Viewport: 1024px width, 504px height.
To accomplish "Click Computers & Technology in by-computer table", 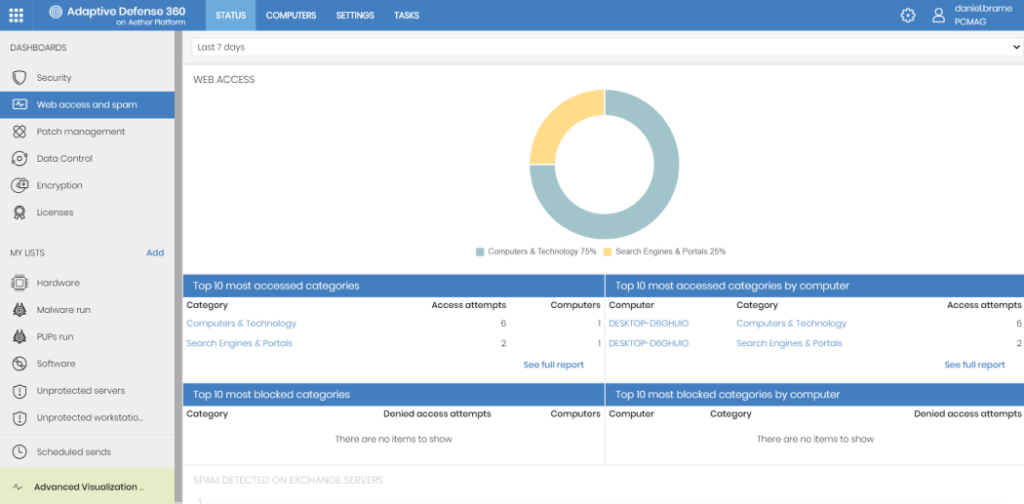I will (791, 323).
